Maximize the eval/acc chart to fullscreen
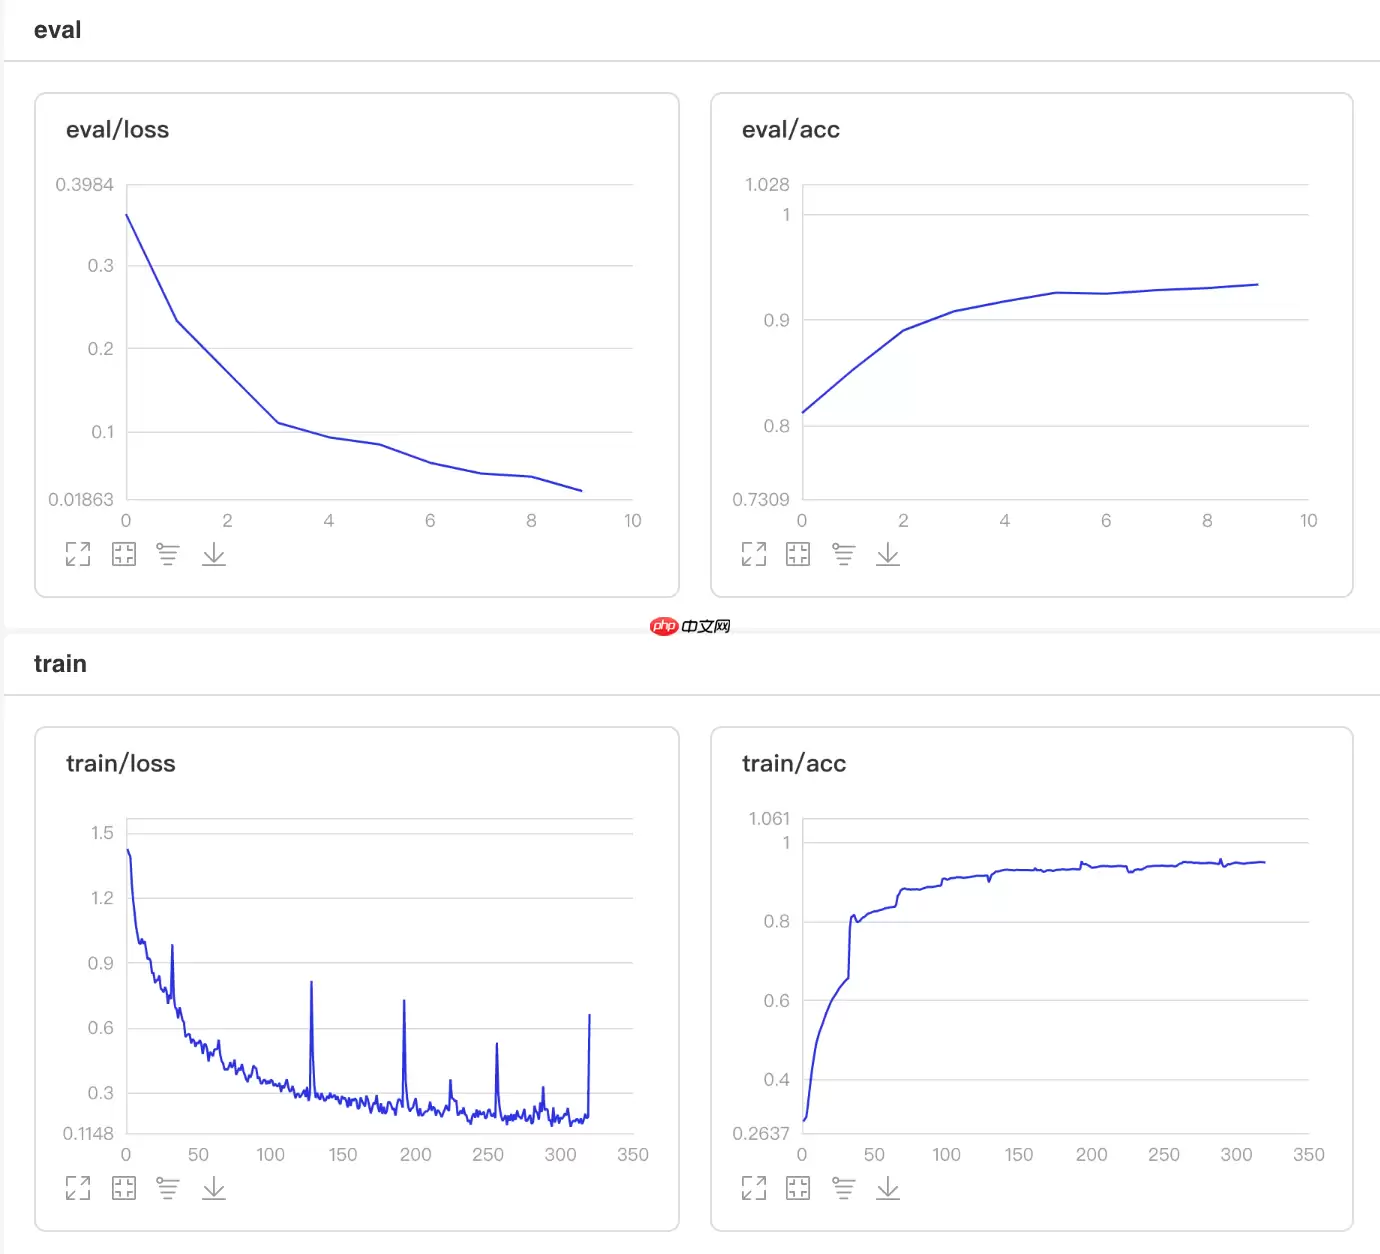 [x=754, y=554]
